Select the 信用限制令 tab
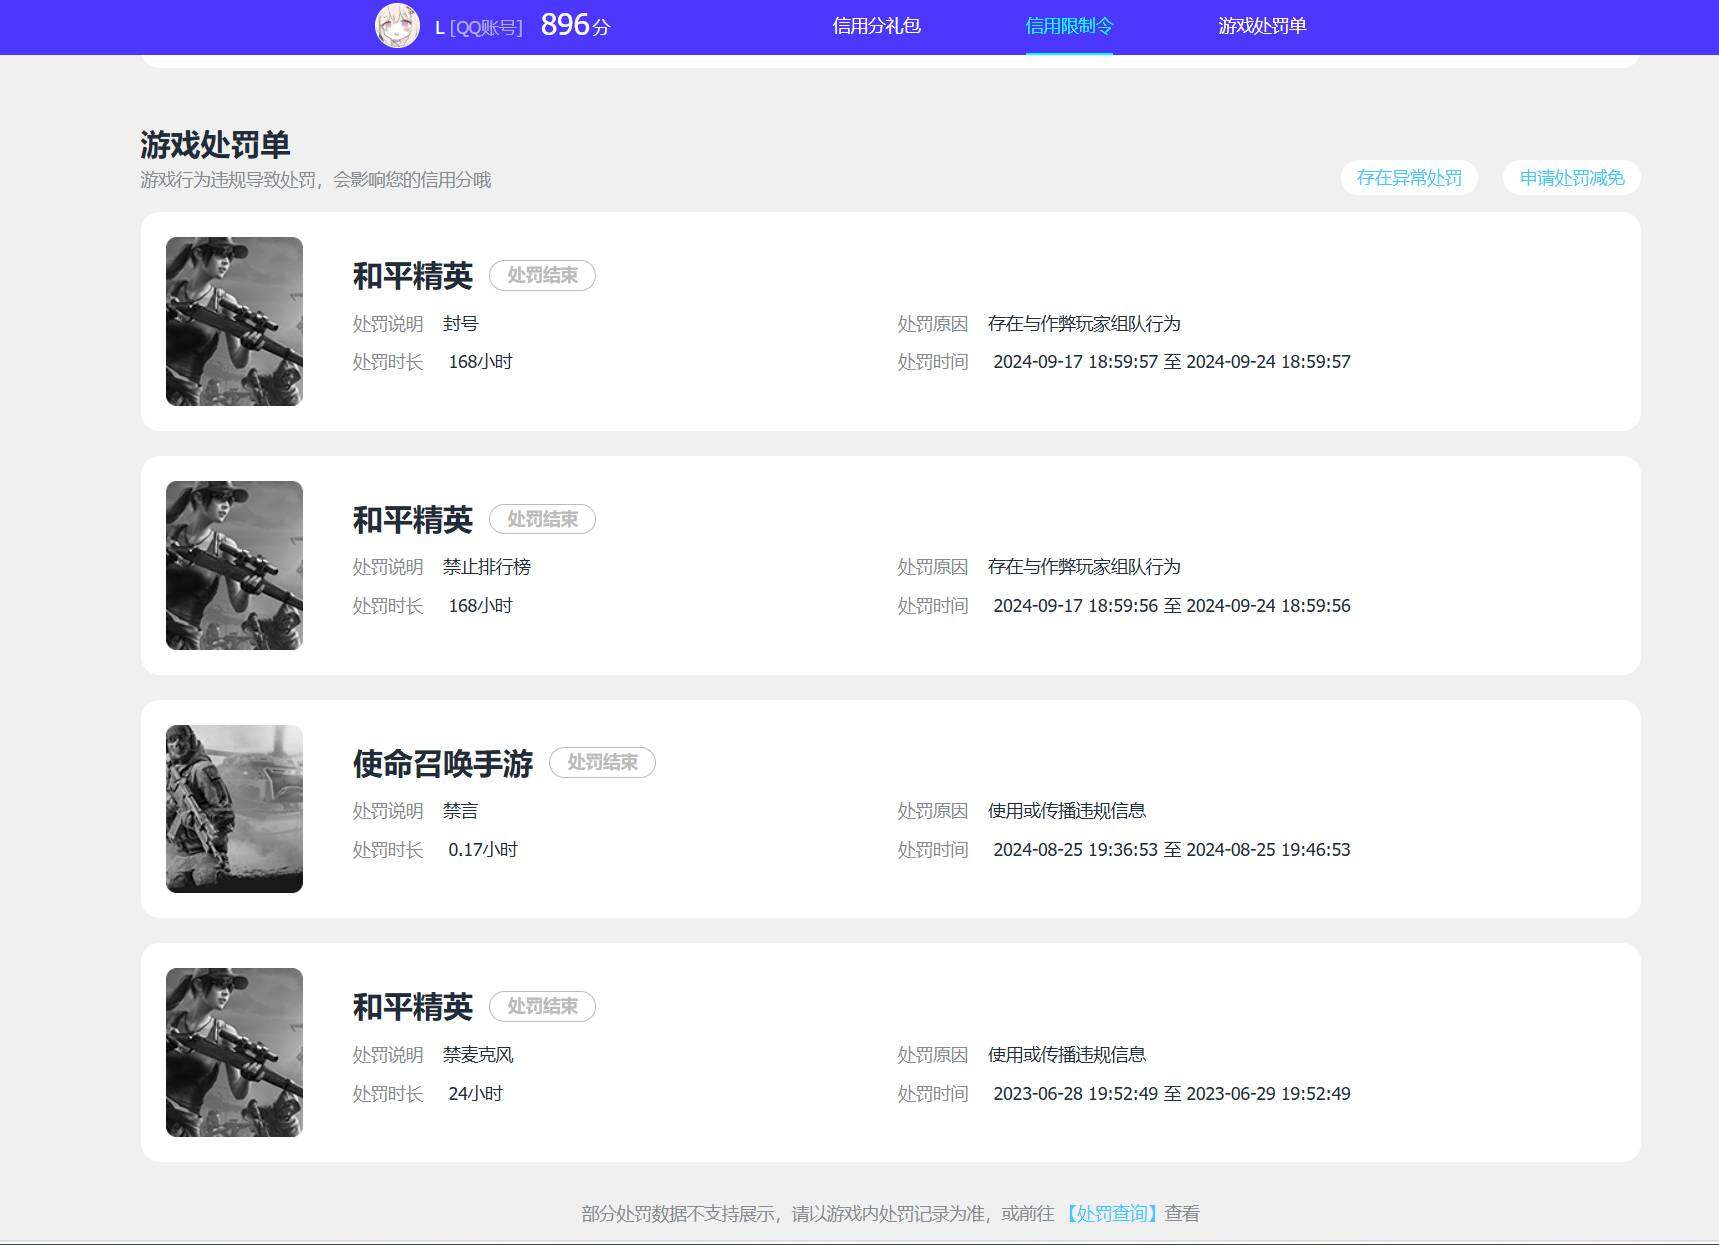 coord(1068,26)
